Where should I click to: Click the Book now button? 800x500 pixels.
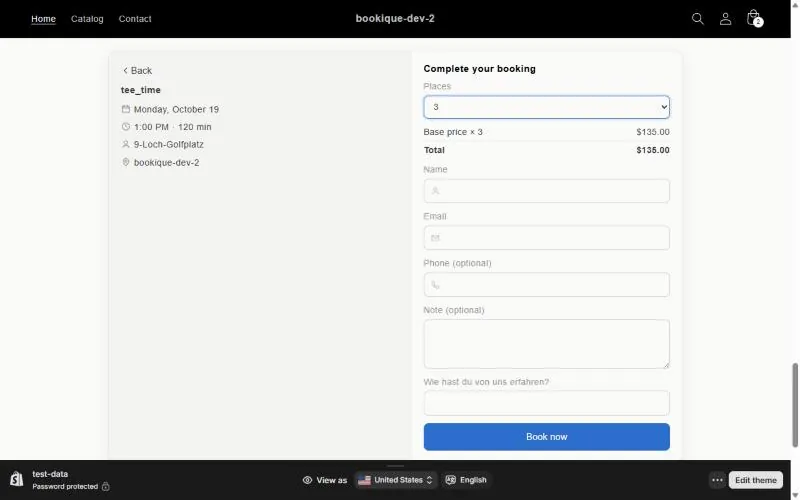[x=546, y=437]
